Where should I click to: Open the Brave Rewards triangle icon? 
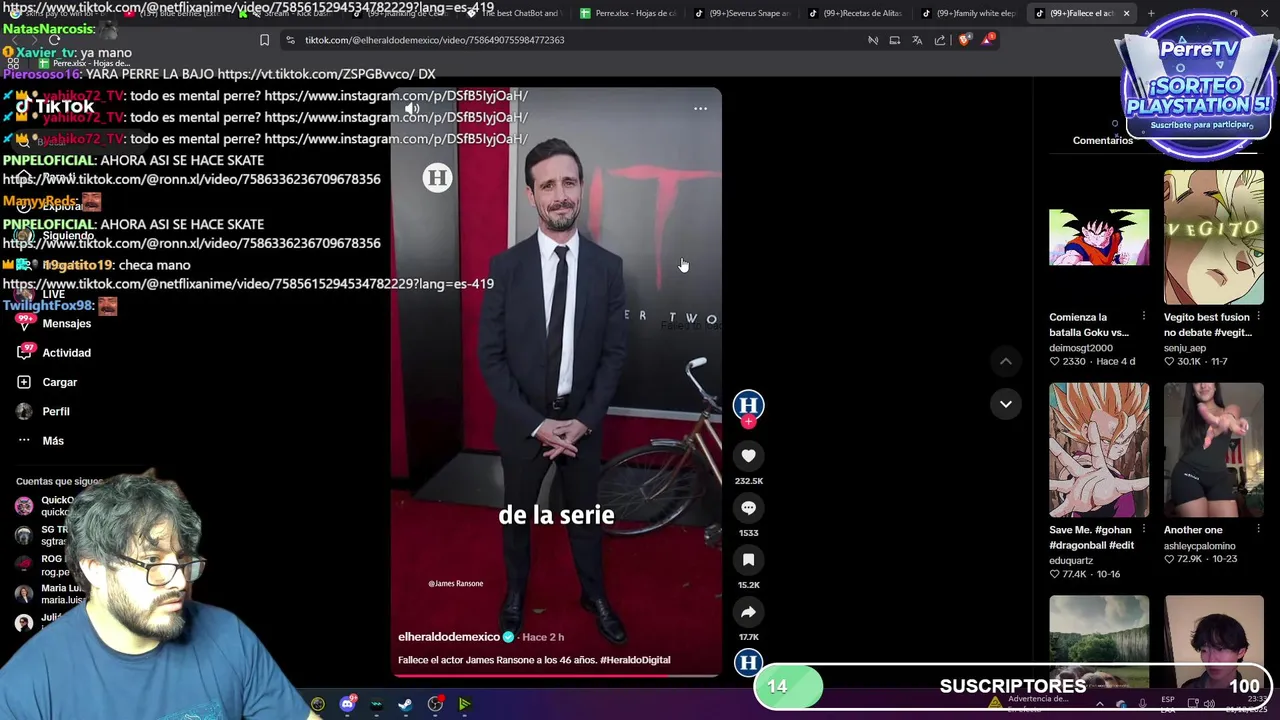point(988,40)
